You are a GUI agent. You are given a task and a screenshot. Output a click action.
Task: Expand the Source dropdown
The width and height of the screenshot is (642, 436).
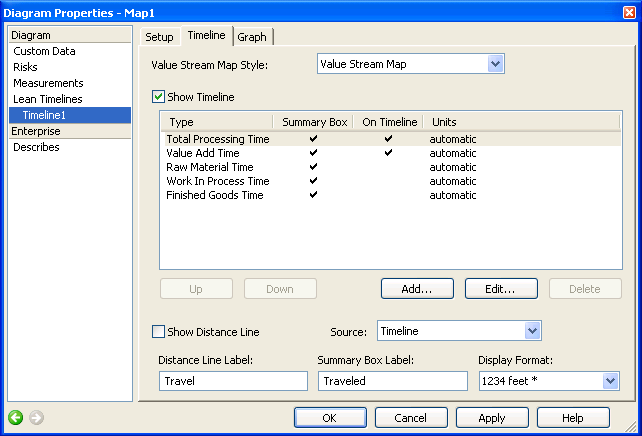(532, 331)
